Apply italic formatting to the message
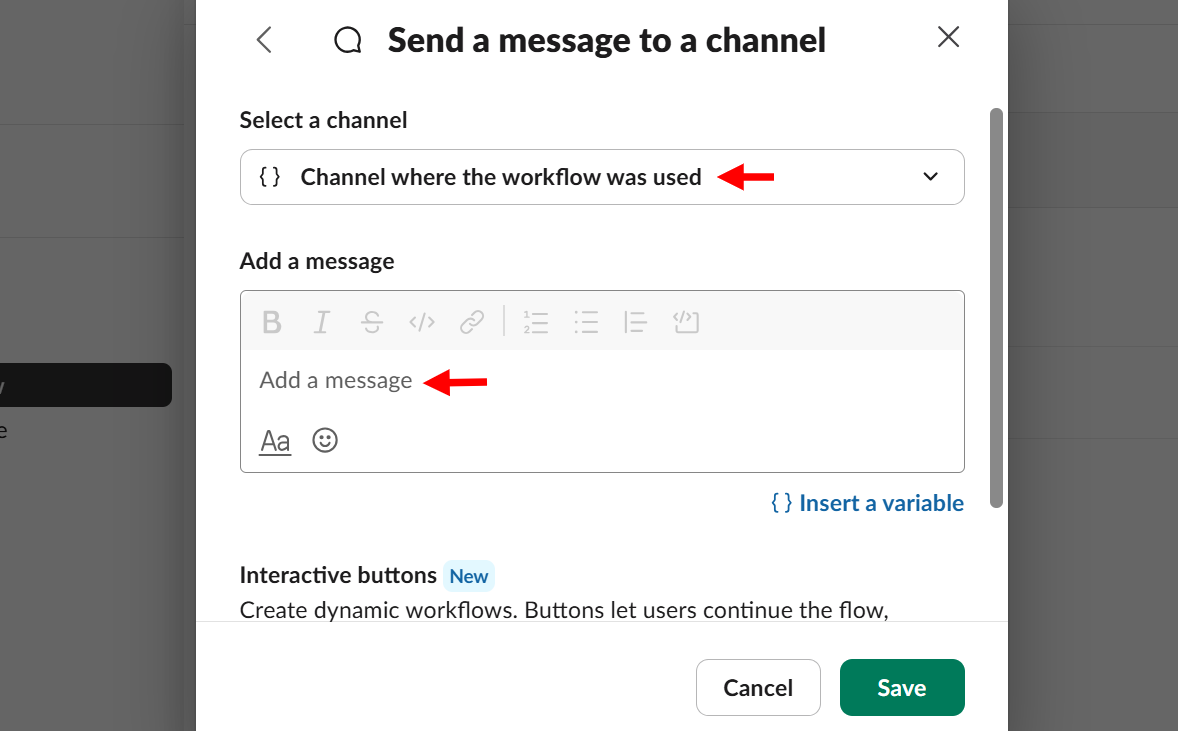 tap(321, 322)
